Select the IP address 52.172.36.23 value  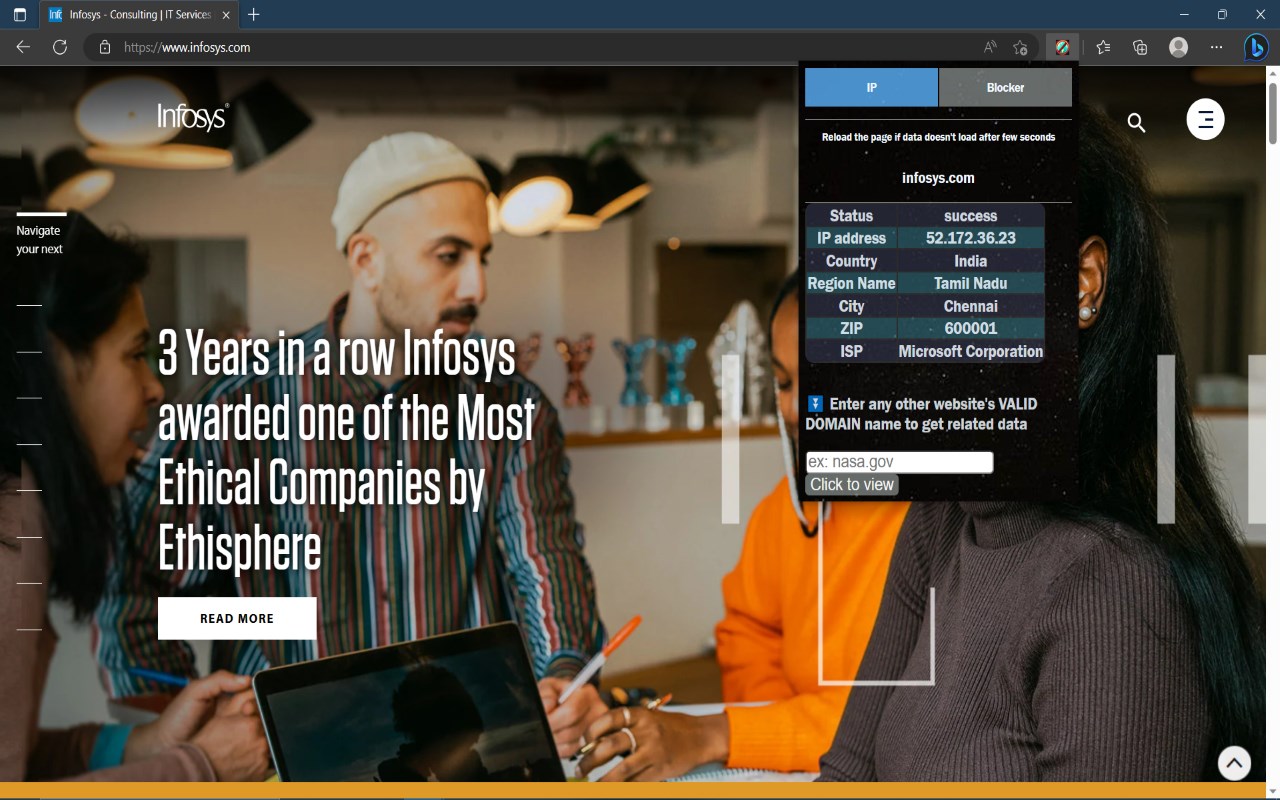971,238
